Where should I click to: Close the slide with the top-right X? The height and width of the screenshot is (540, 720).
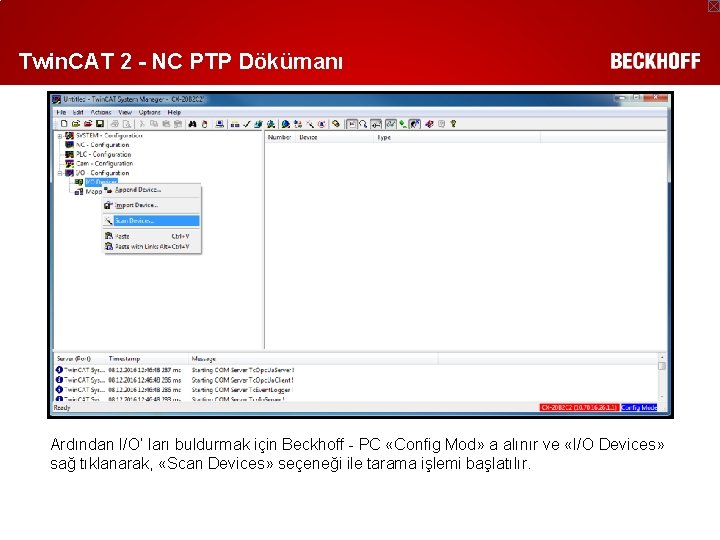click(713, 6)
